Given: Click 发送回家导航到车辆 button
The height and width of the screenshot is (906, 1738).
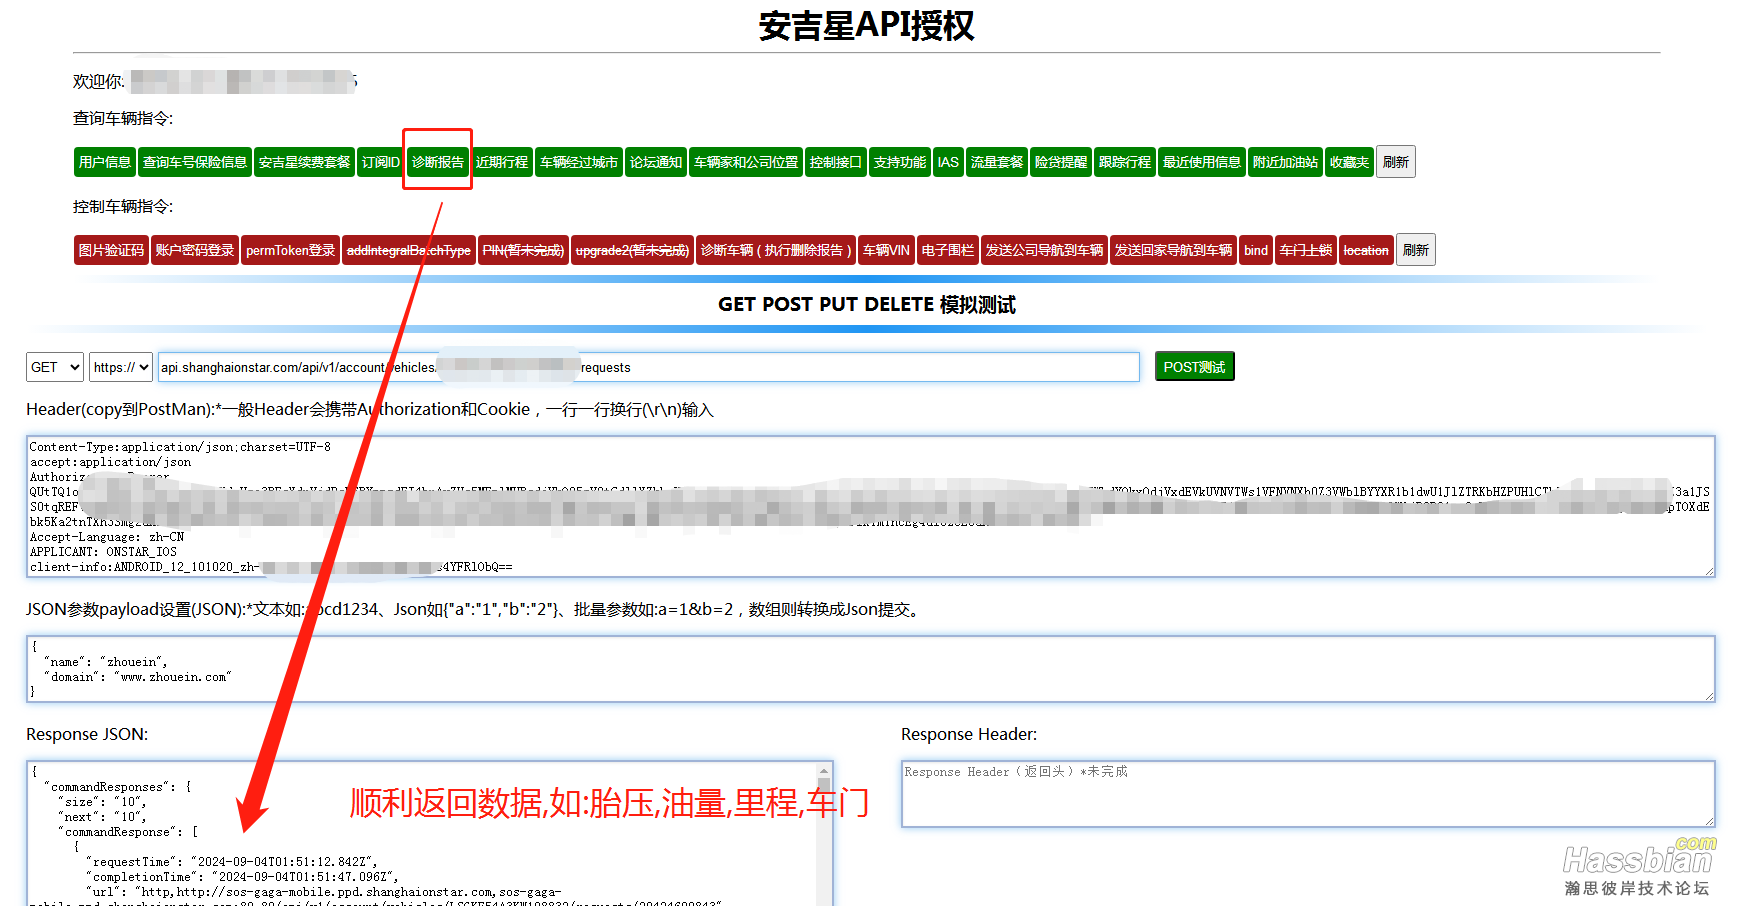Looking at the screenshot, I should point(1174,250).
